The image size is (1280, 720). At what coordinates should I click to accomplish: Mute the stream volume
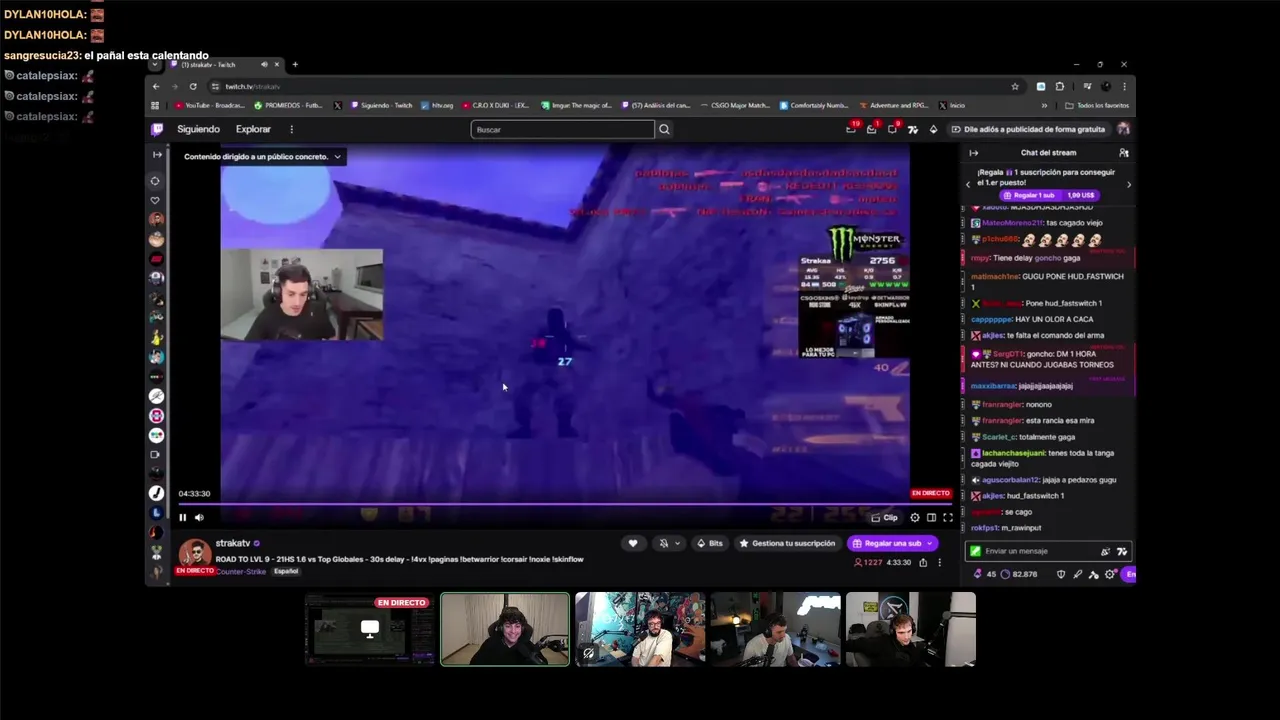pos(198,517)
